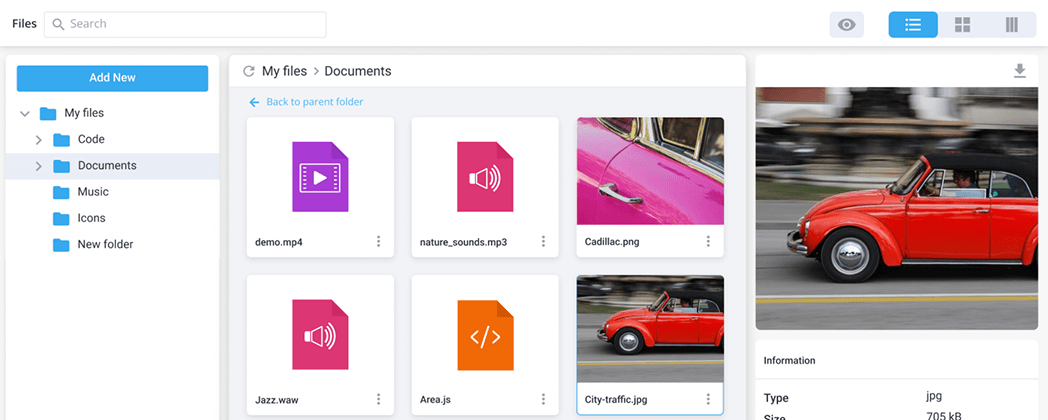Click the back arrow icon
This screenshot has height=420, width=1048.
pyautogui.click(x=254, y=102)
